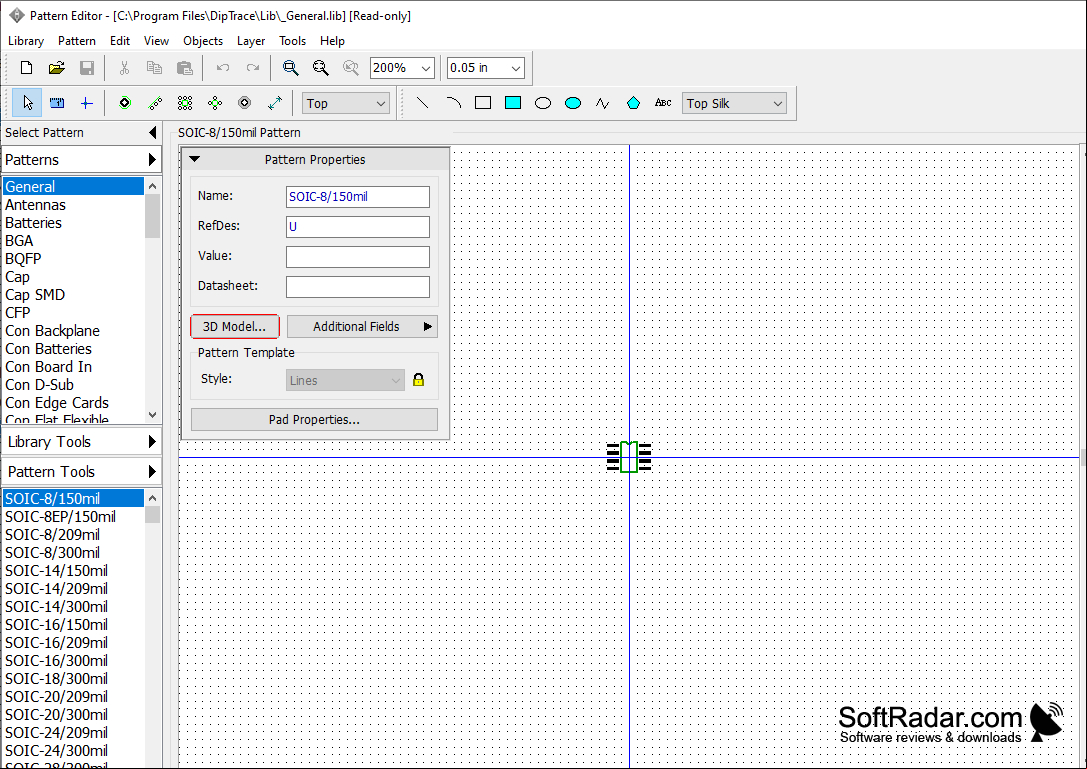Select the filled Ellipse tool

point(573,103)
